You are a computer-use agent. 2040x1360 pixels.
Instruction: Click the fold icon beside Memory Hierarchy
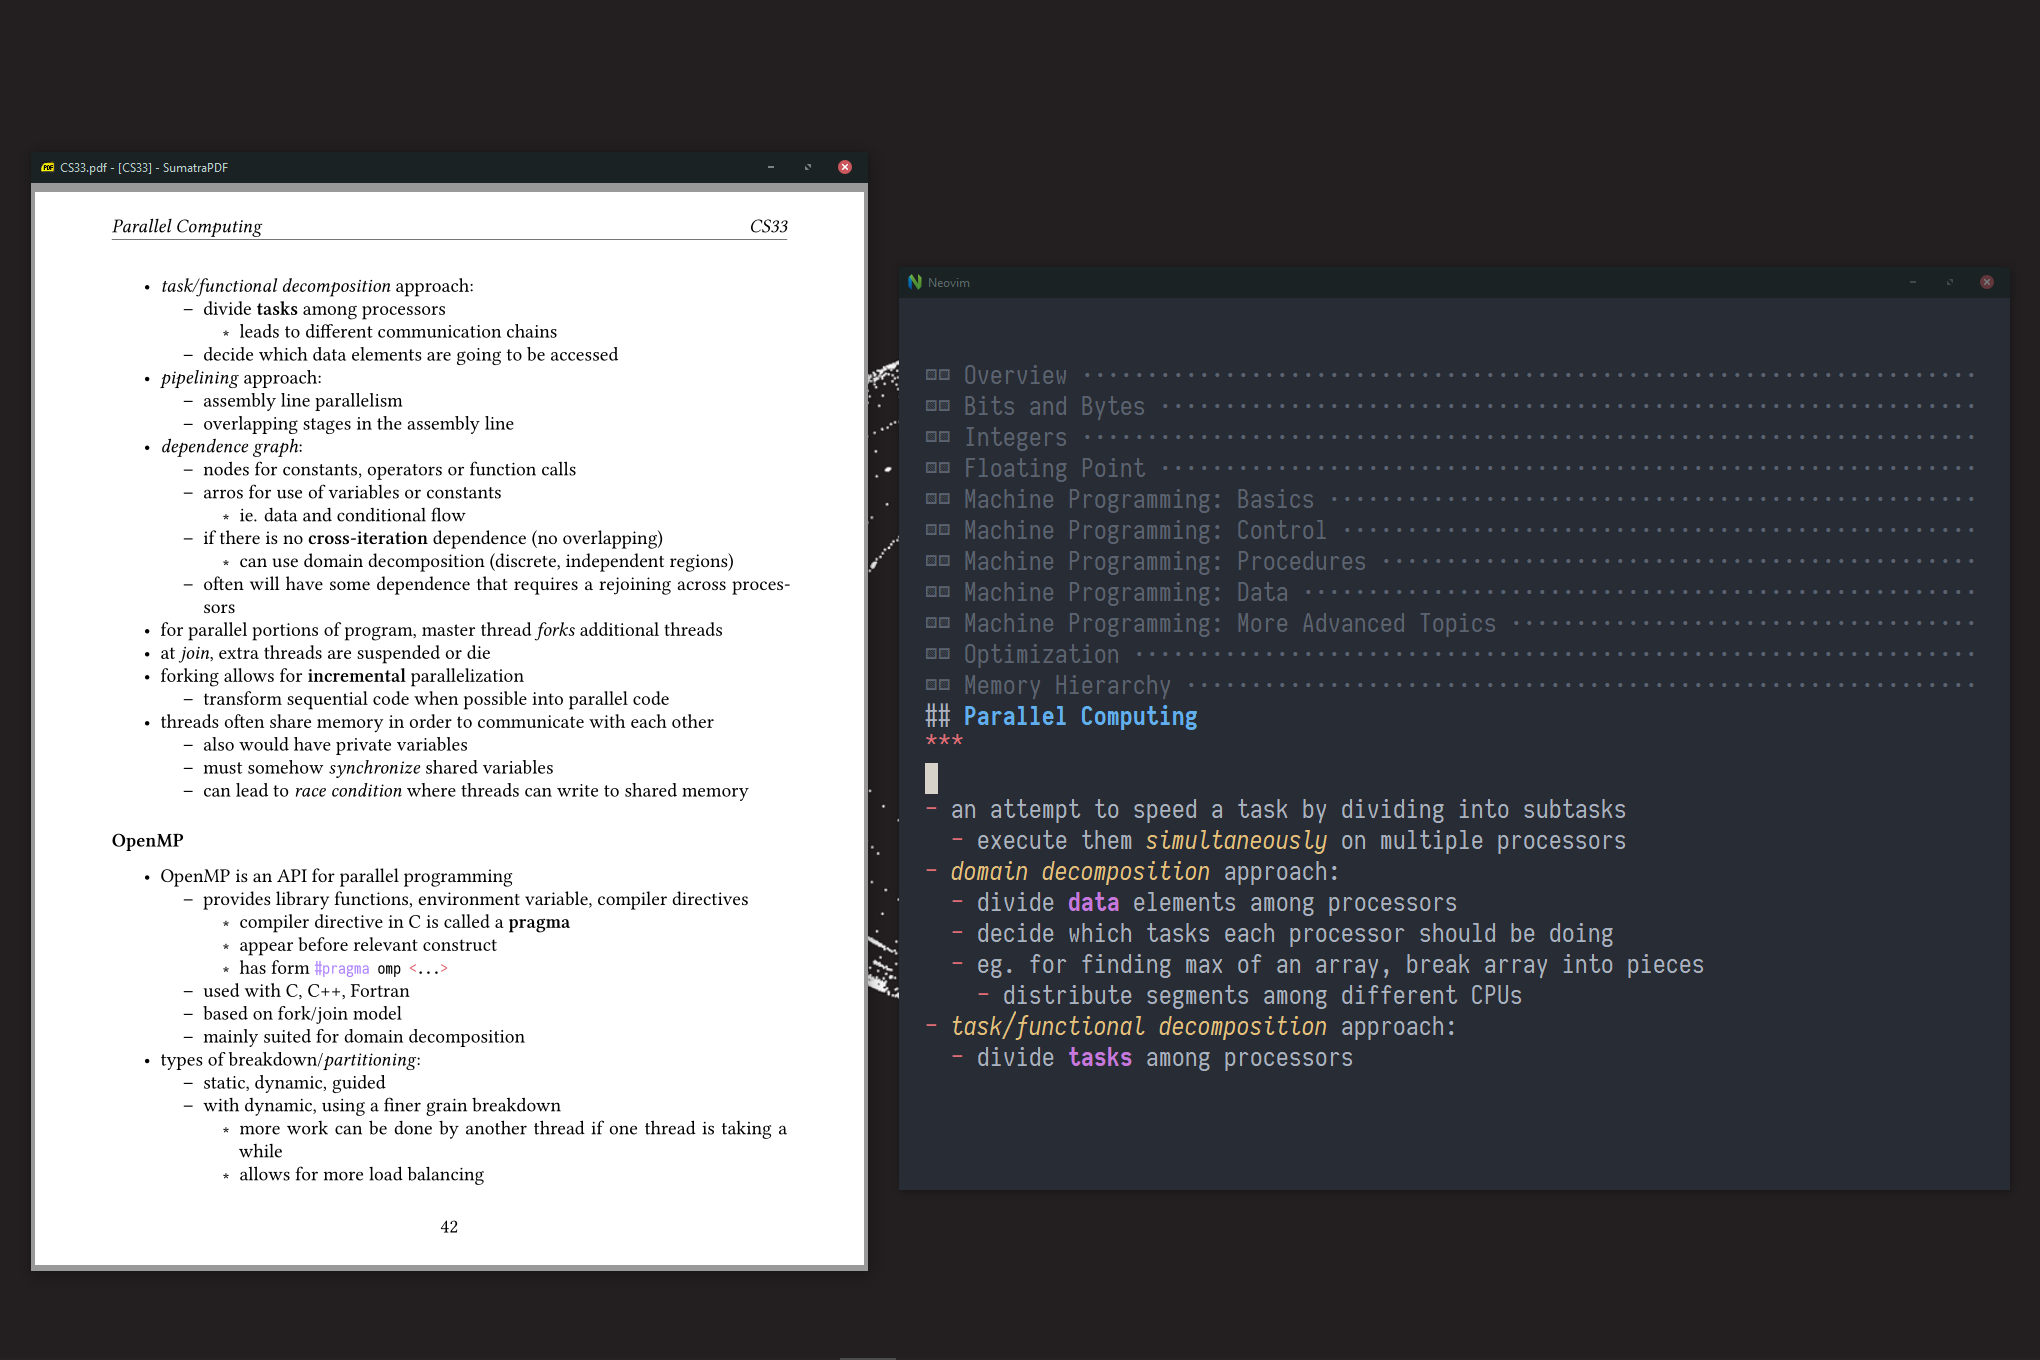point(937,685)
